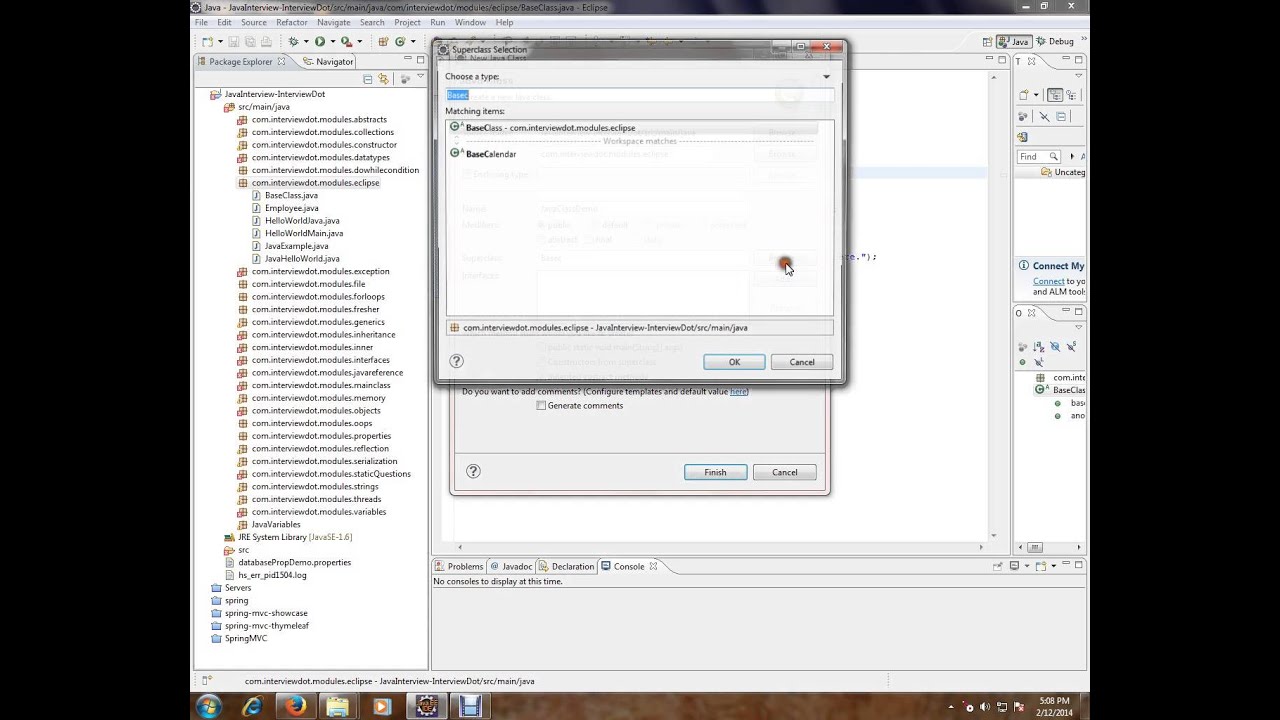Click the New file toolbar icon
The width and height of the screenshot is (1280, 720).
click(207, 42)
